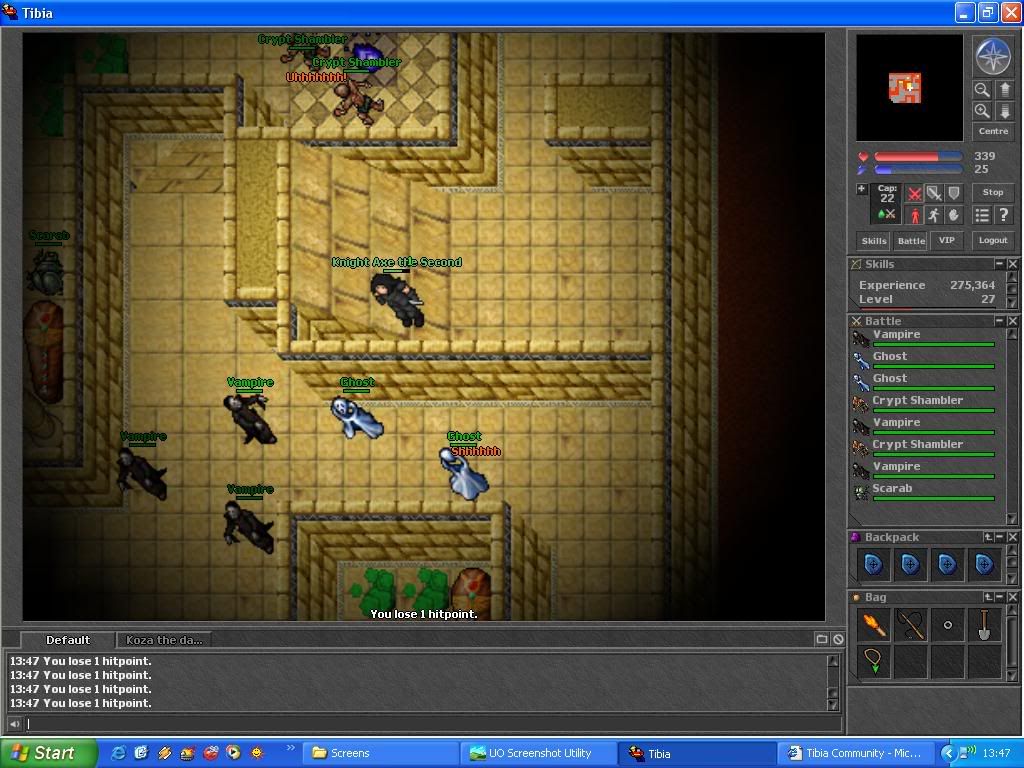This screenshot has height=768, width=1024.
Task: Minimize the Battle panel
Action: [x=999, y=321]
